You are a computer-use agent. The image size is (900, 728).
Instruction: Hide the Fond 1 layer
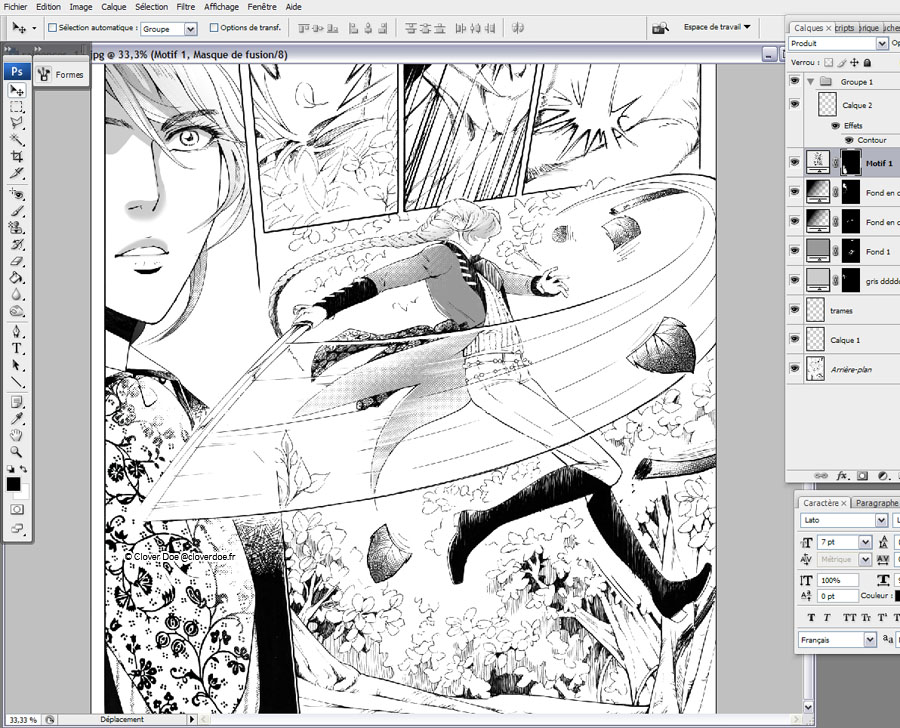pos(794,251)
